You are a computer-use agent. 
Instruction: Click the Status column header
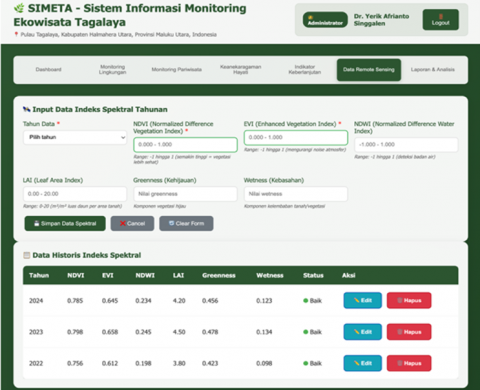(x=313, y=275)
